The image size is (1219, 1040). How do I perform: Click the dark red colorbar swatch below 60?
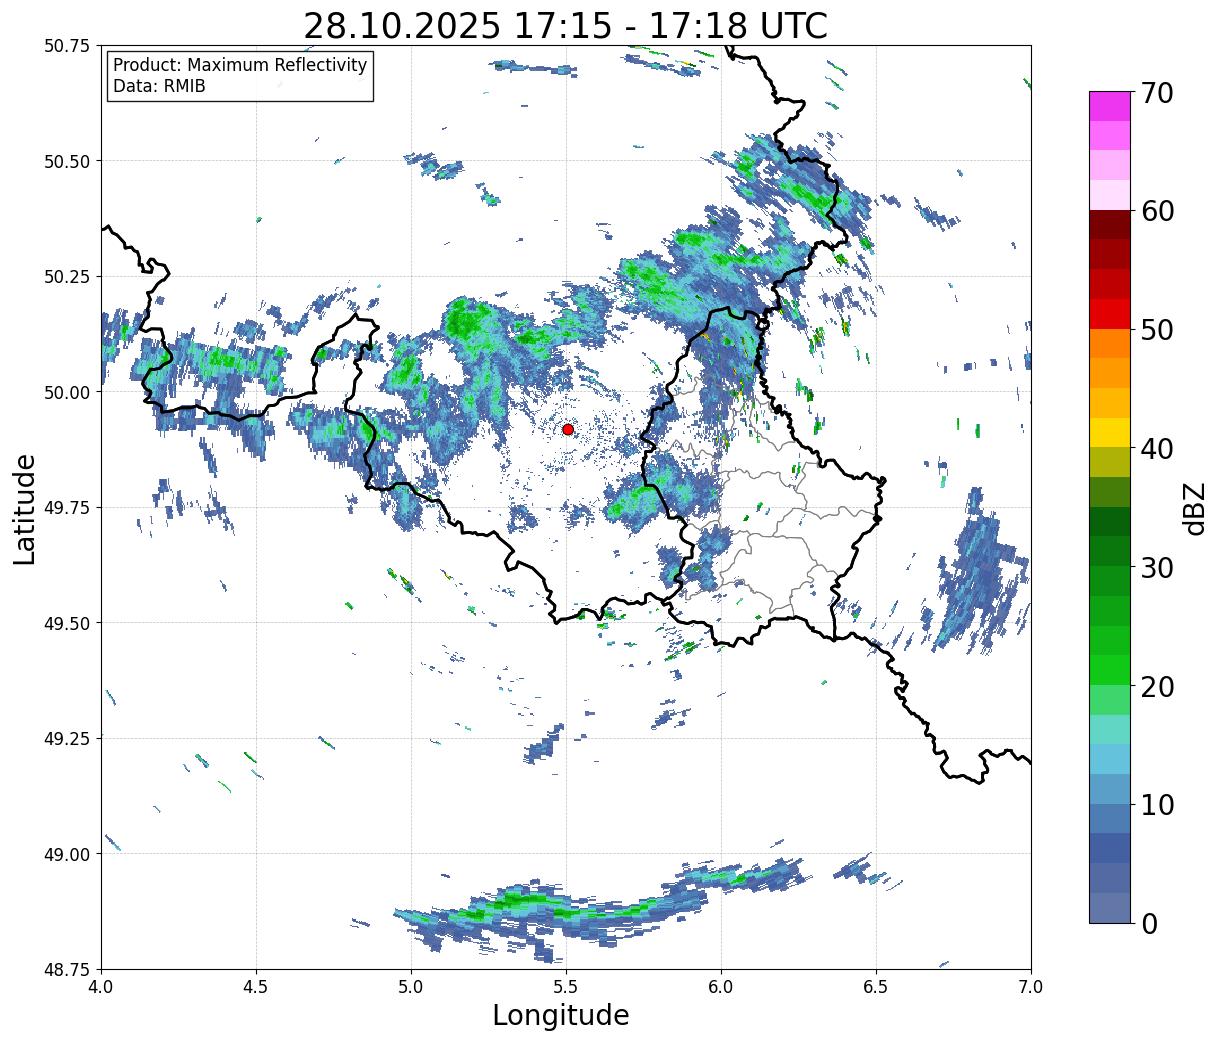1110,225
